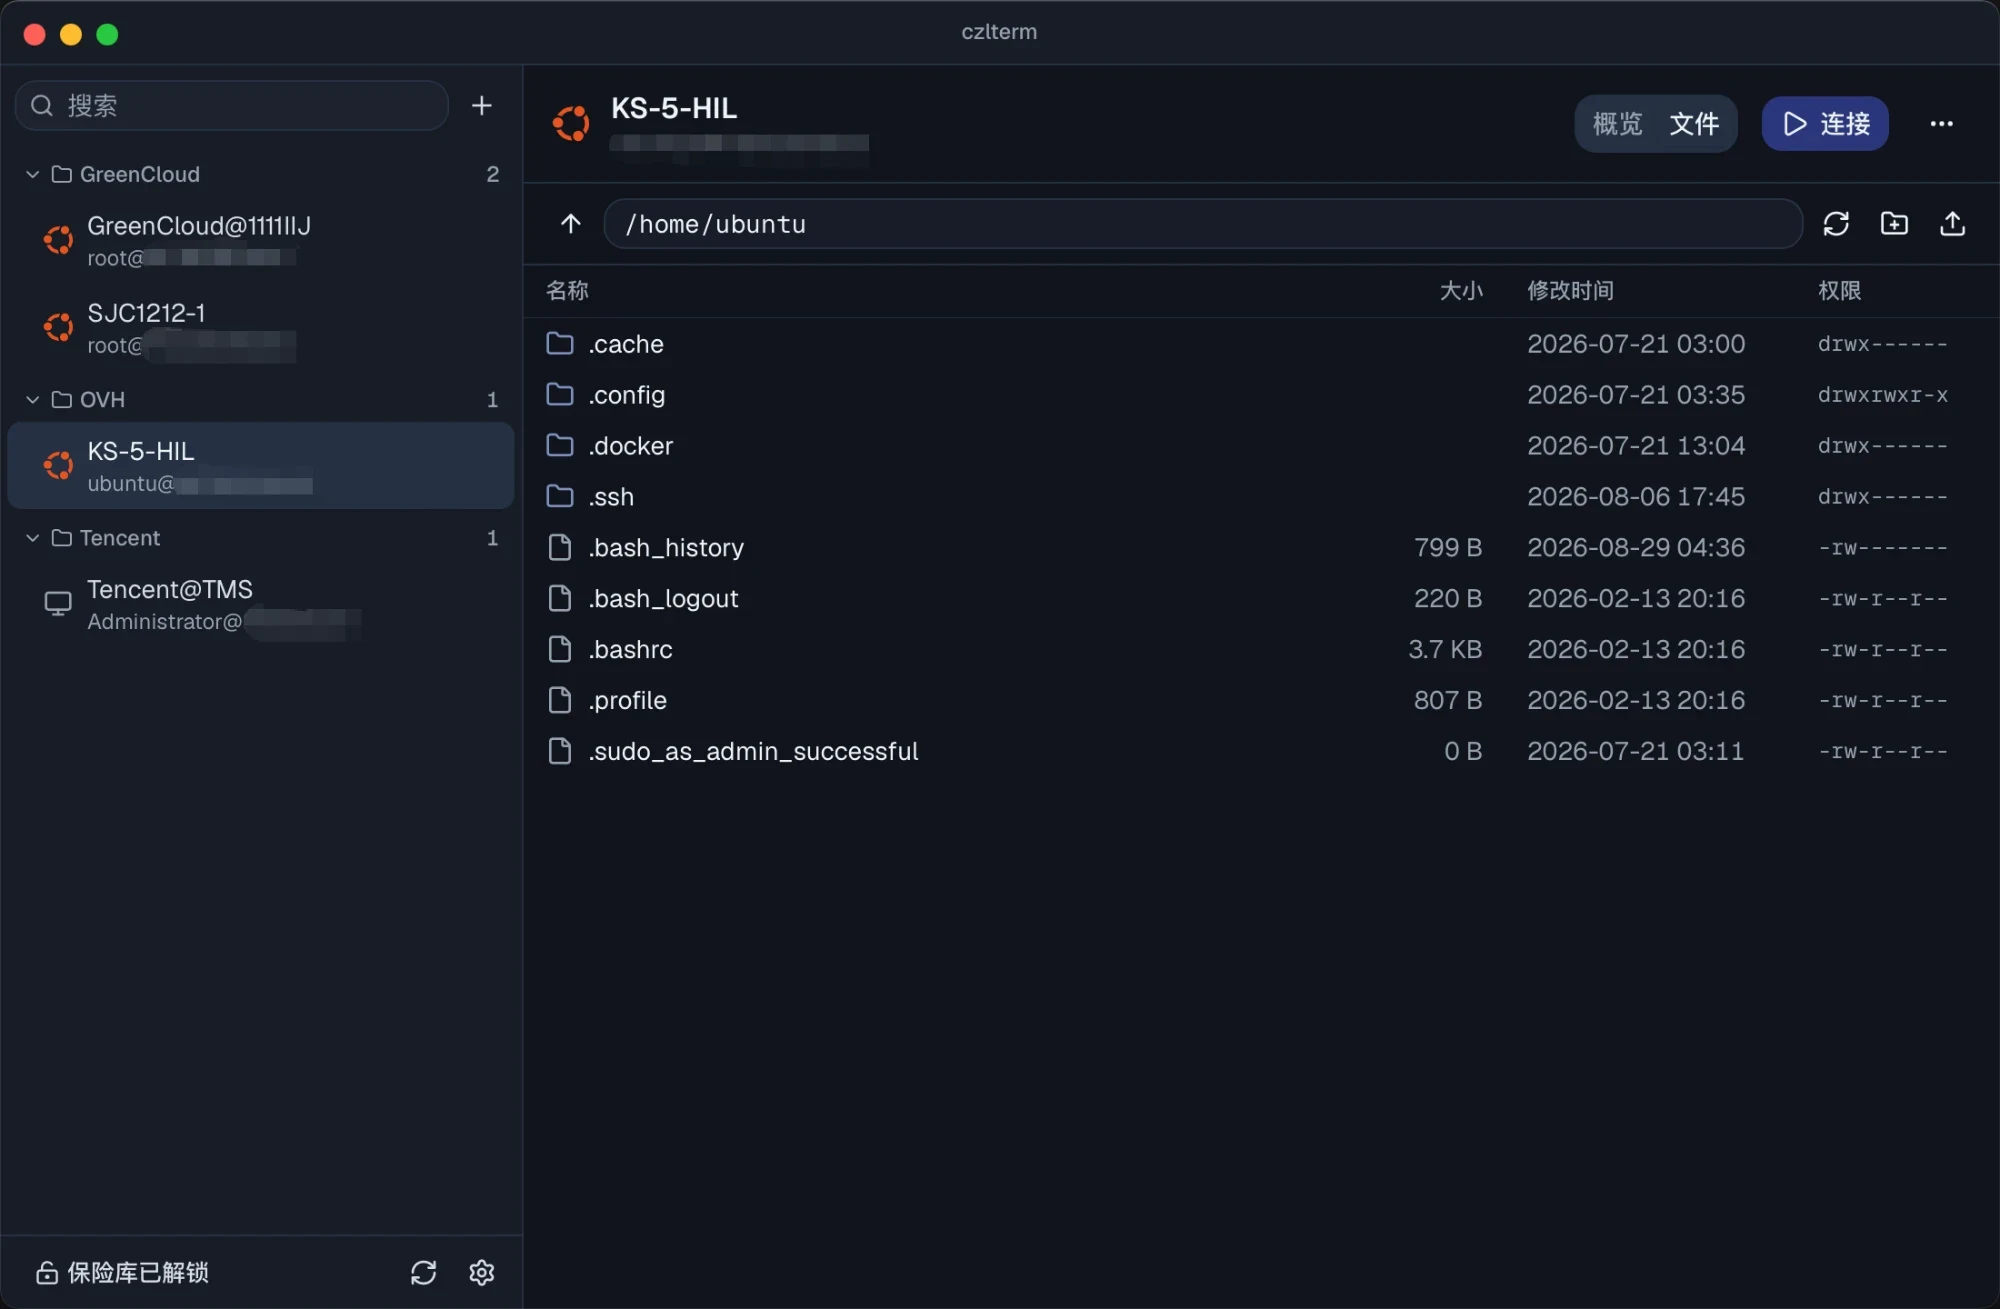Create a new folder icon
Screen dimensions: 2000x1309
pos(1894,224)
